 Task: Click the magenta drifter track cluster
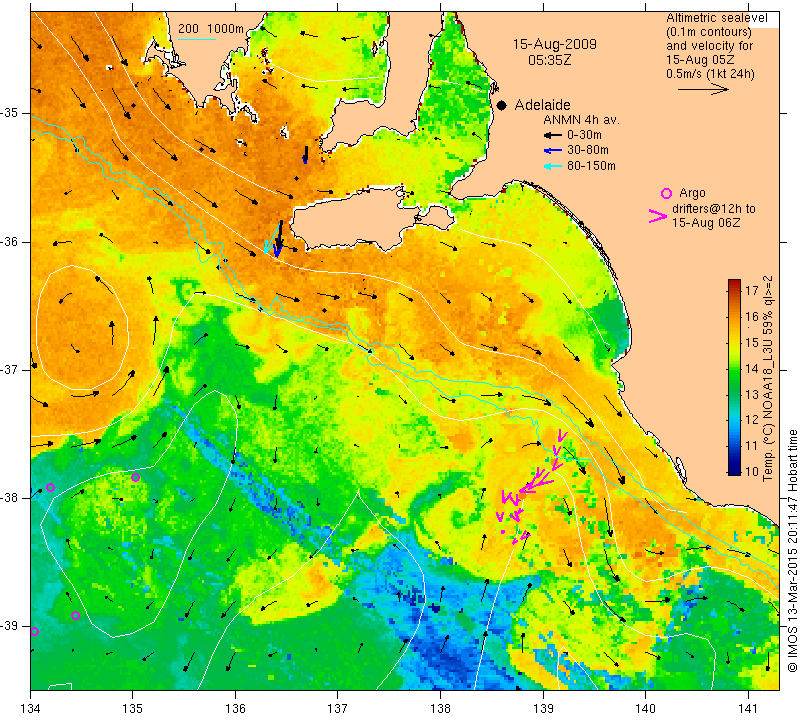click(532, 485)
